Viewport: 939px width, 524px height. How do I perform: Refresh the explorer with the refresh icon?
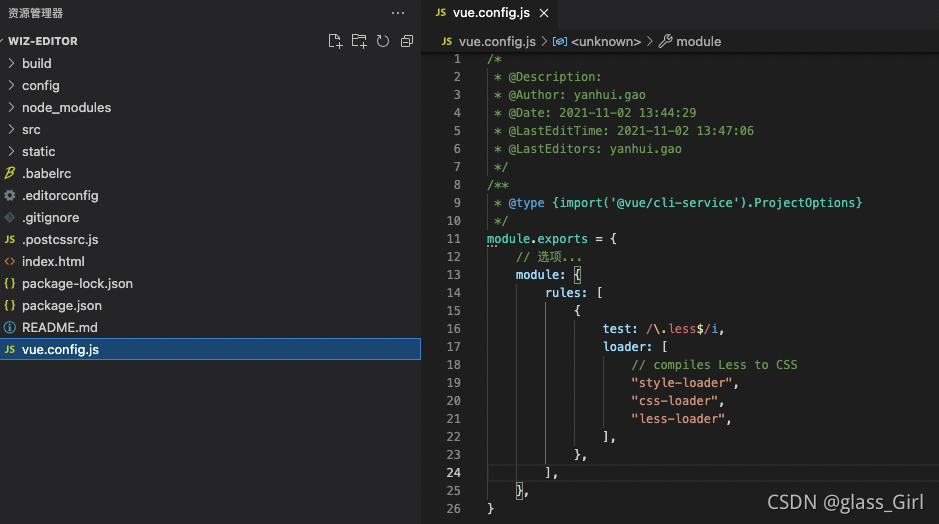click(383, 41)
